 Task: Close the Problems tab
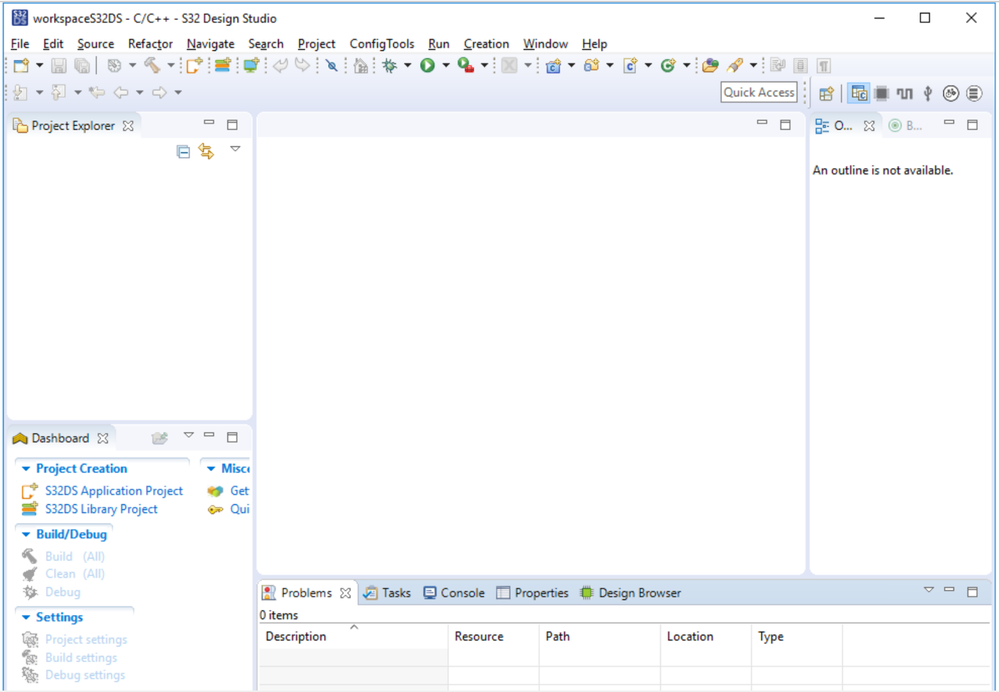coord(345,593)
